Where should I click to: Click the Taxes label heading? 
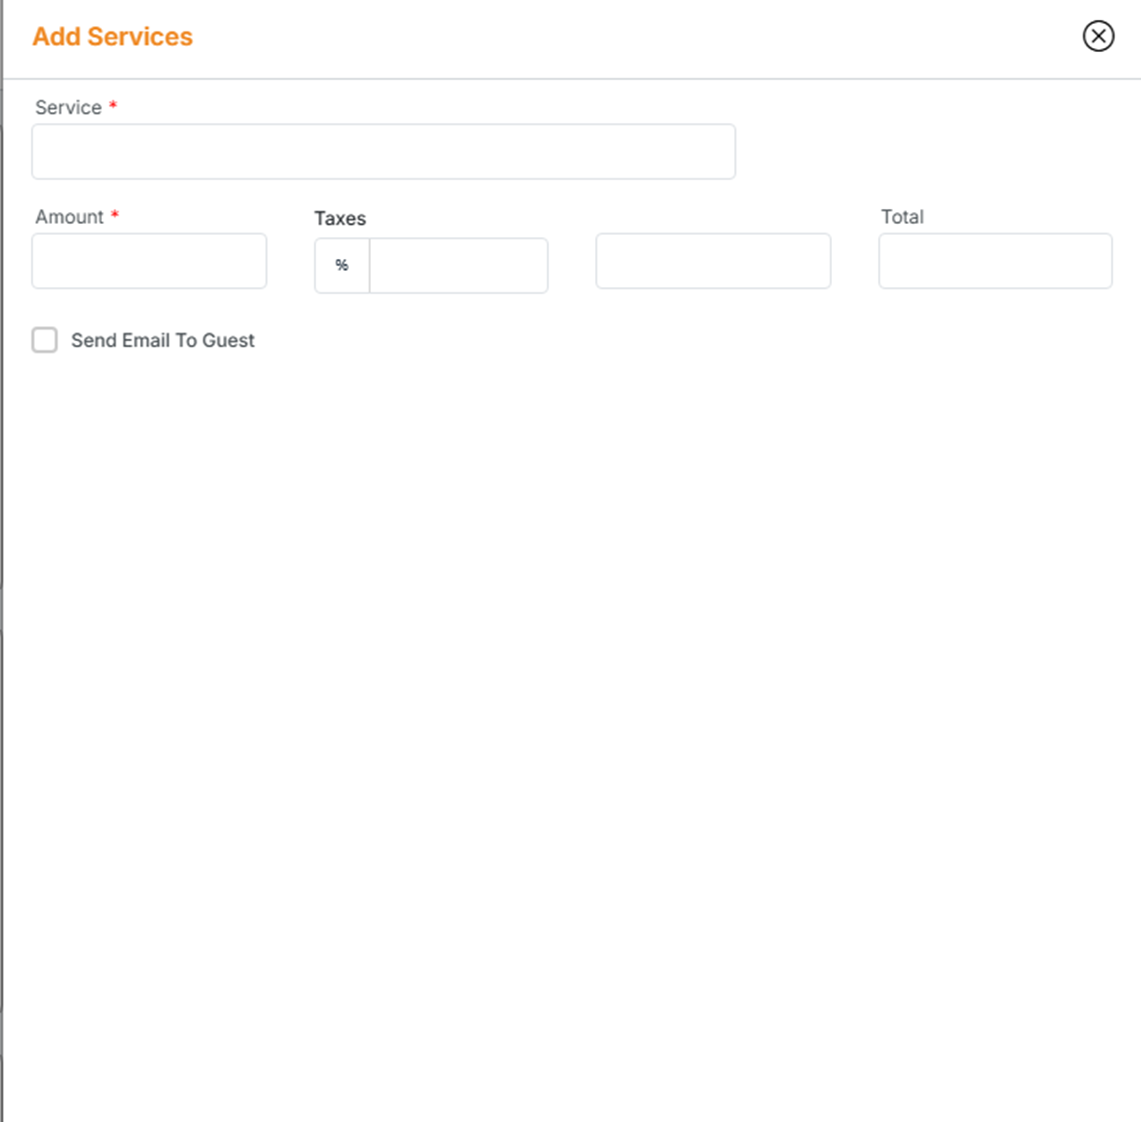pos(340,218)
